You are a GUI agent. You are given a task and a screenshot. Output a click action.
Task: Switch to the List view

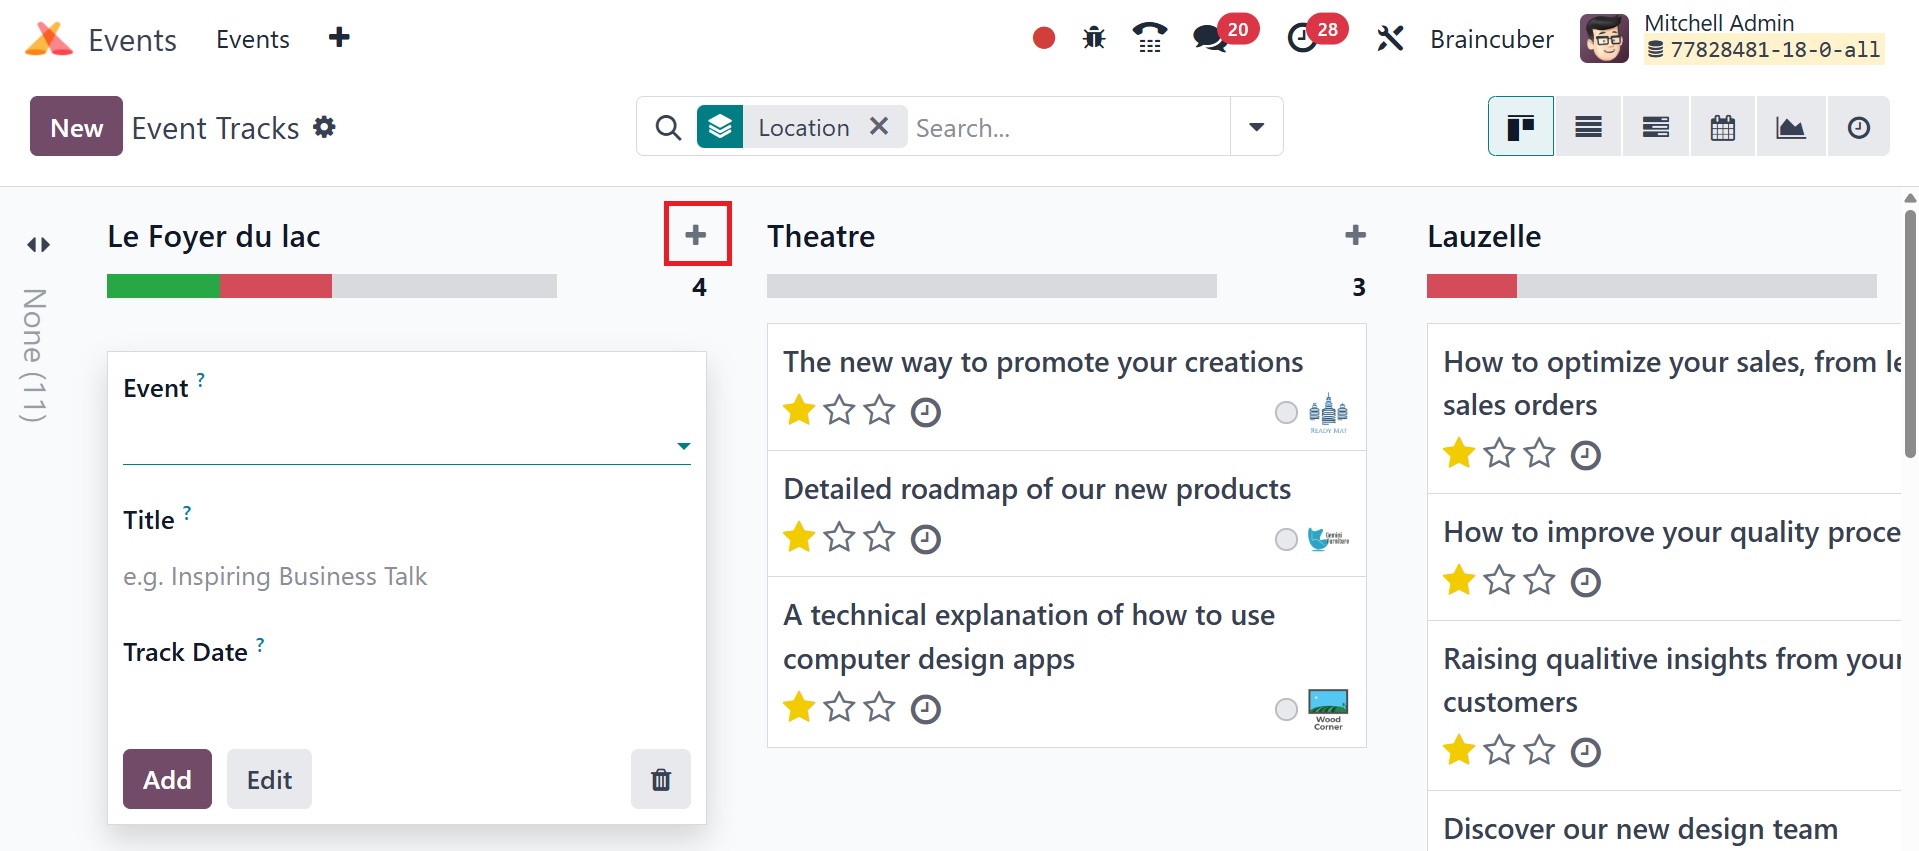[x=1588, y=127]
